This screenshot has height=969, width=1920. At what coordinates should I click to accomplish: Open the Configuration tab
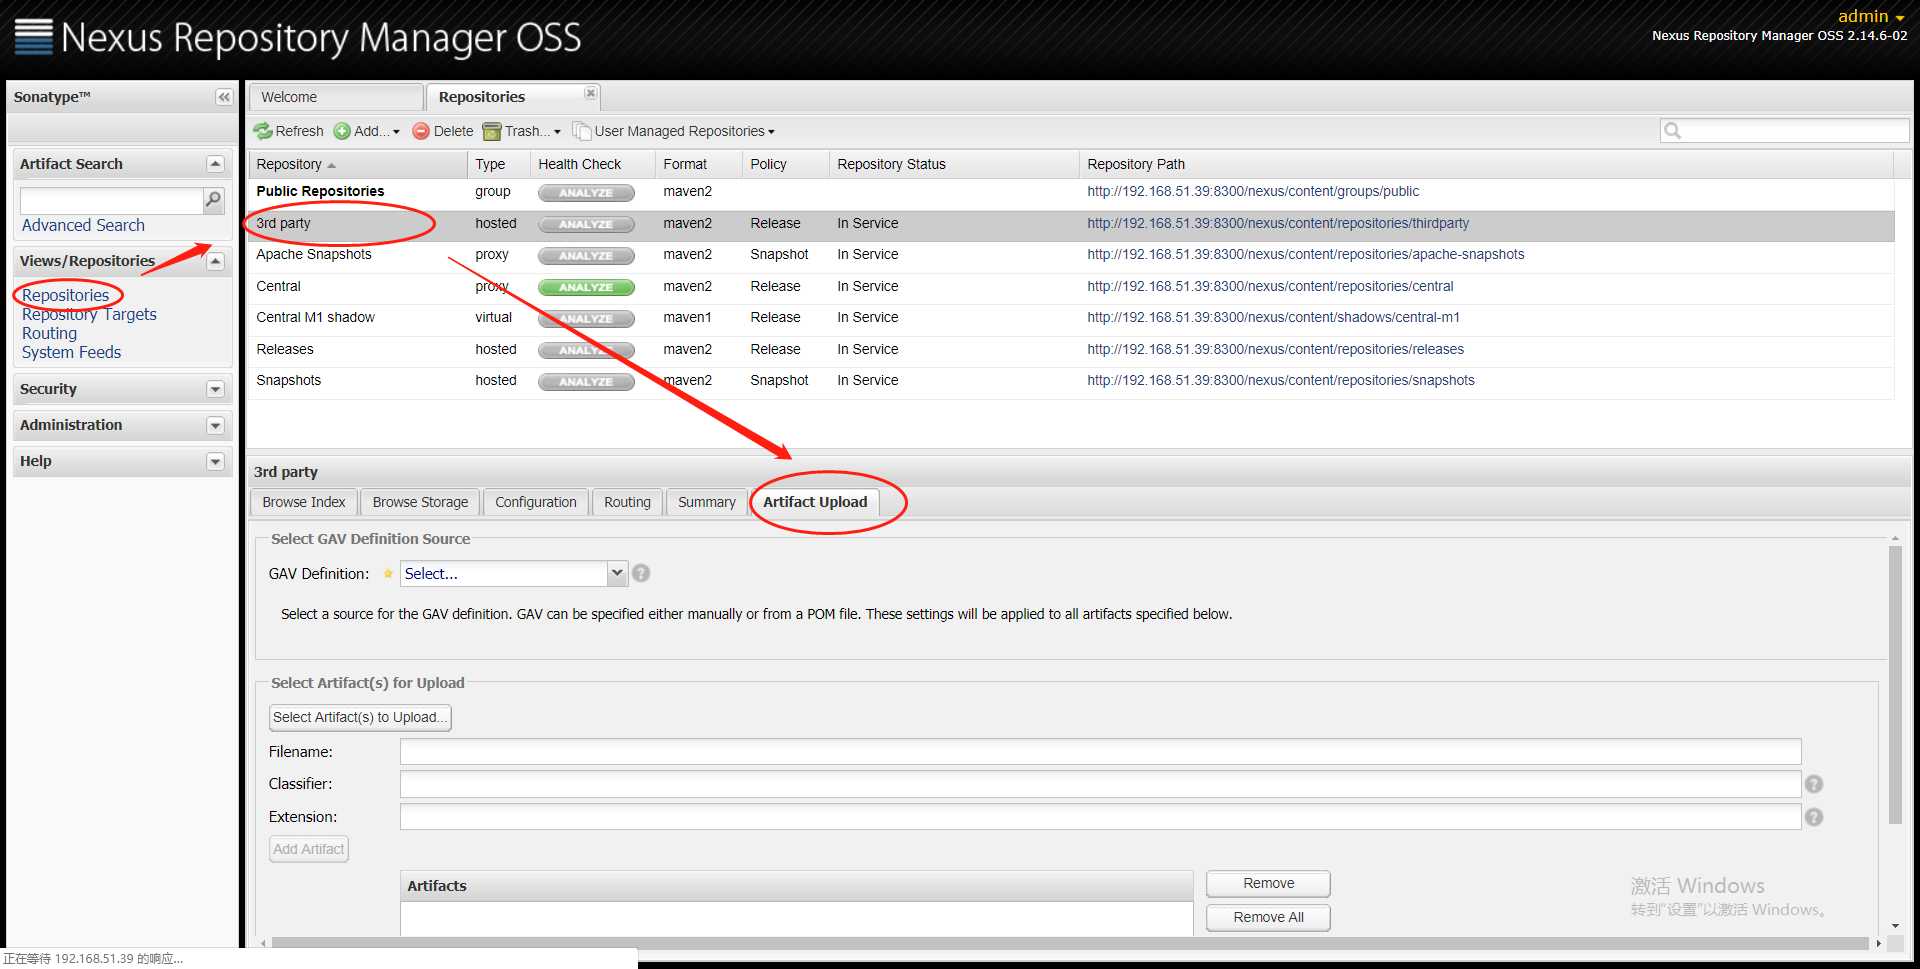click(536, 502)
